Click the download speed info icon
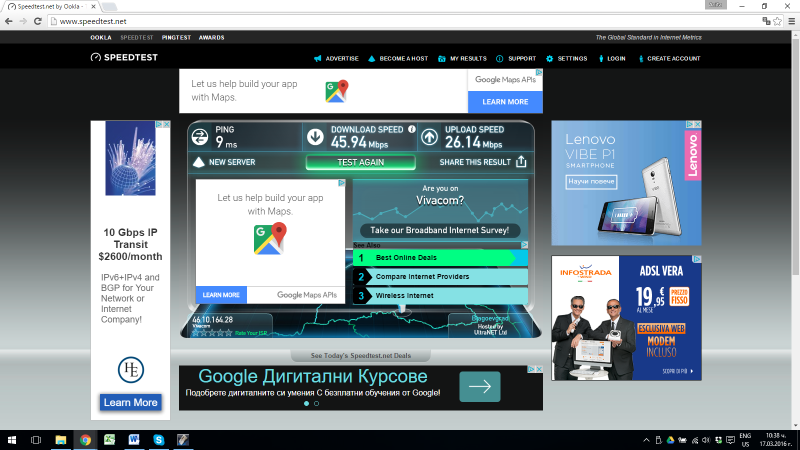 coord(412,130)
